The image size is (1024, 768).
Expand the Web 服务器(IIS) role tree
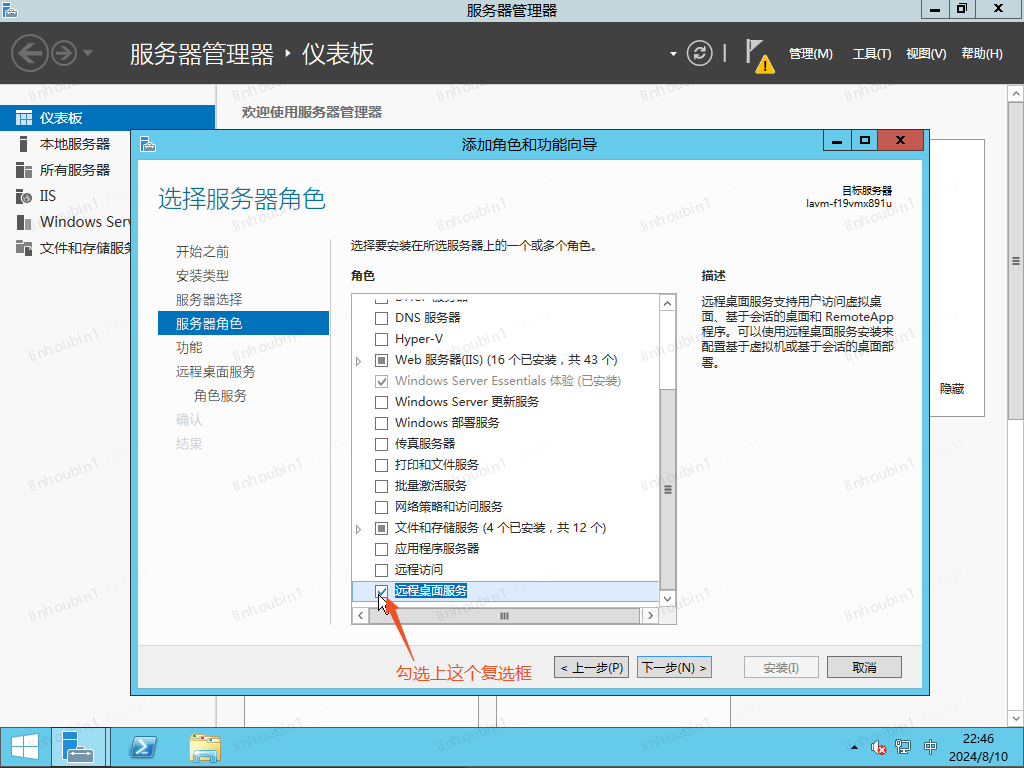pos(359,360)
